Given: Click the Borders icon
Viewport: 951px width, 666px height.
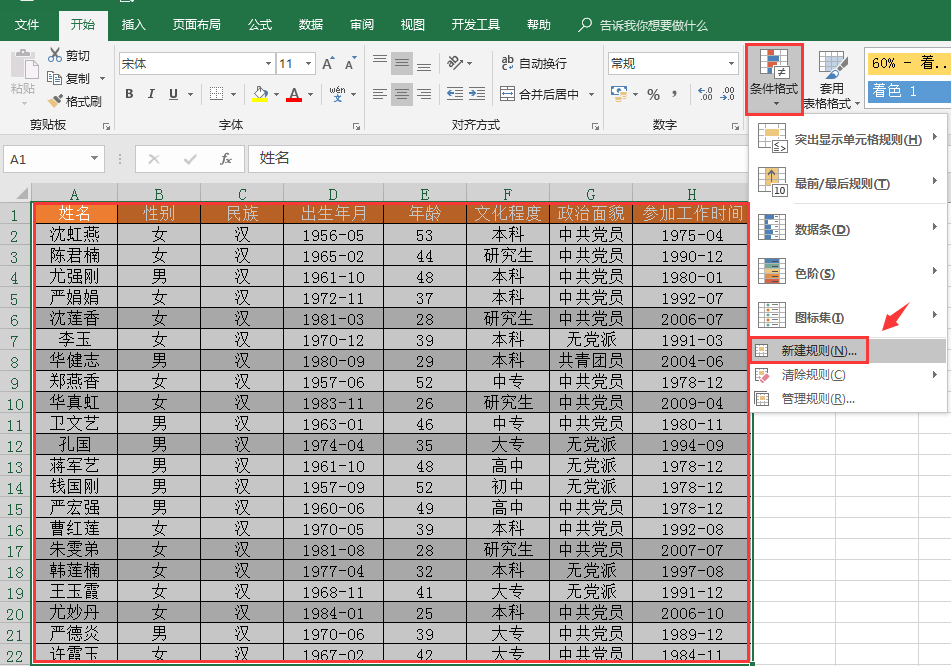Looking at the screenshot, I should [x=216, y=94].
